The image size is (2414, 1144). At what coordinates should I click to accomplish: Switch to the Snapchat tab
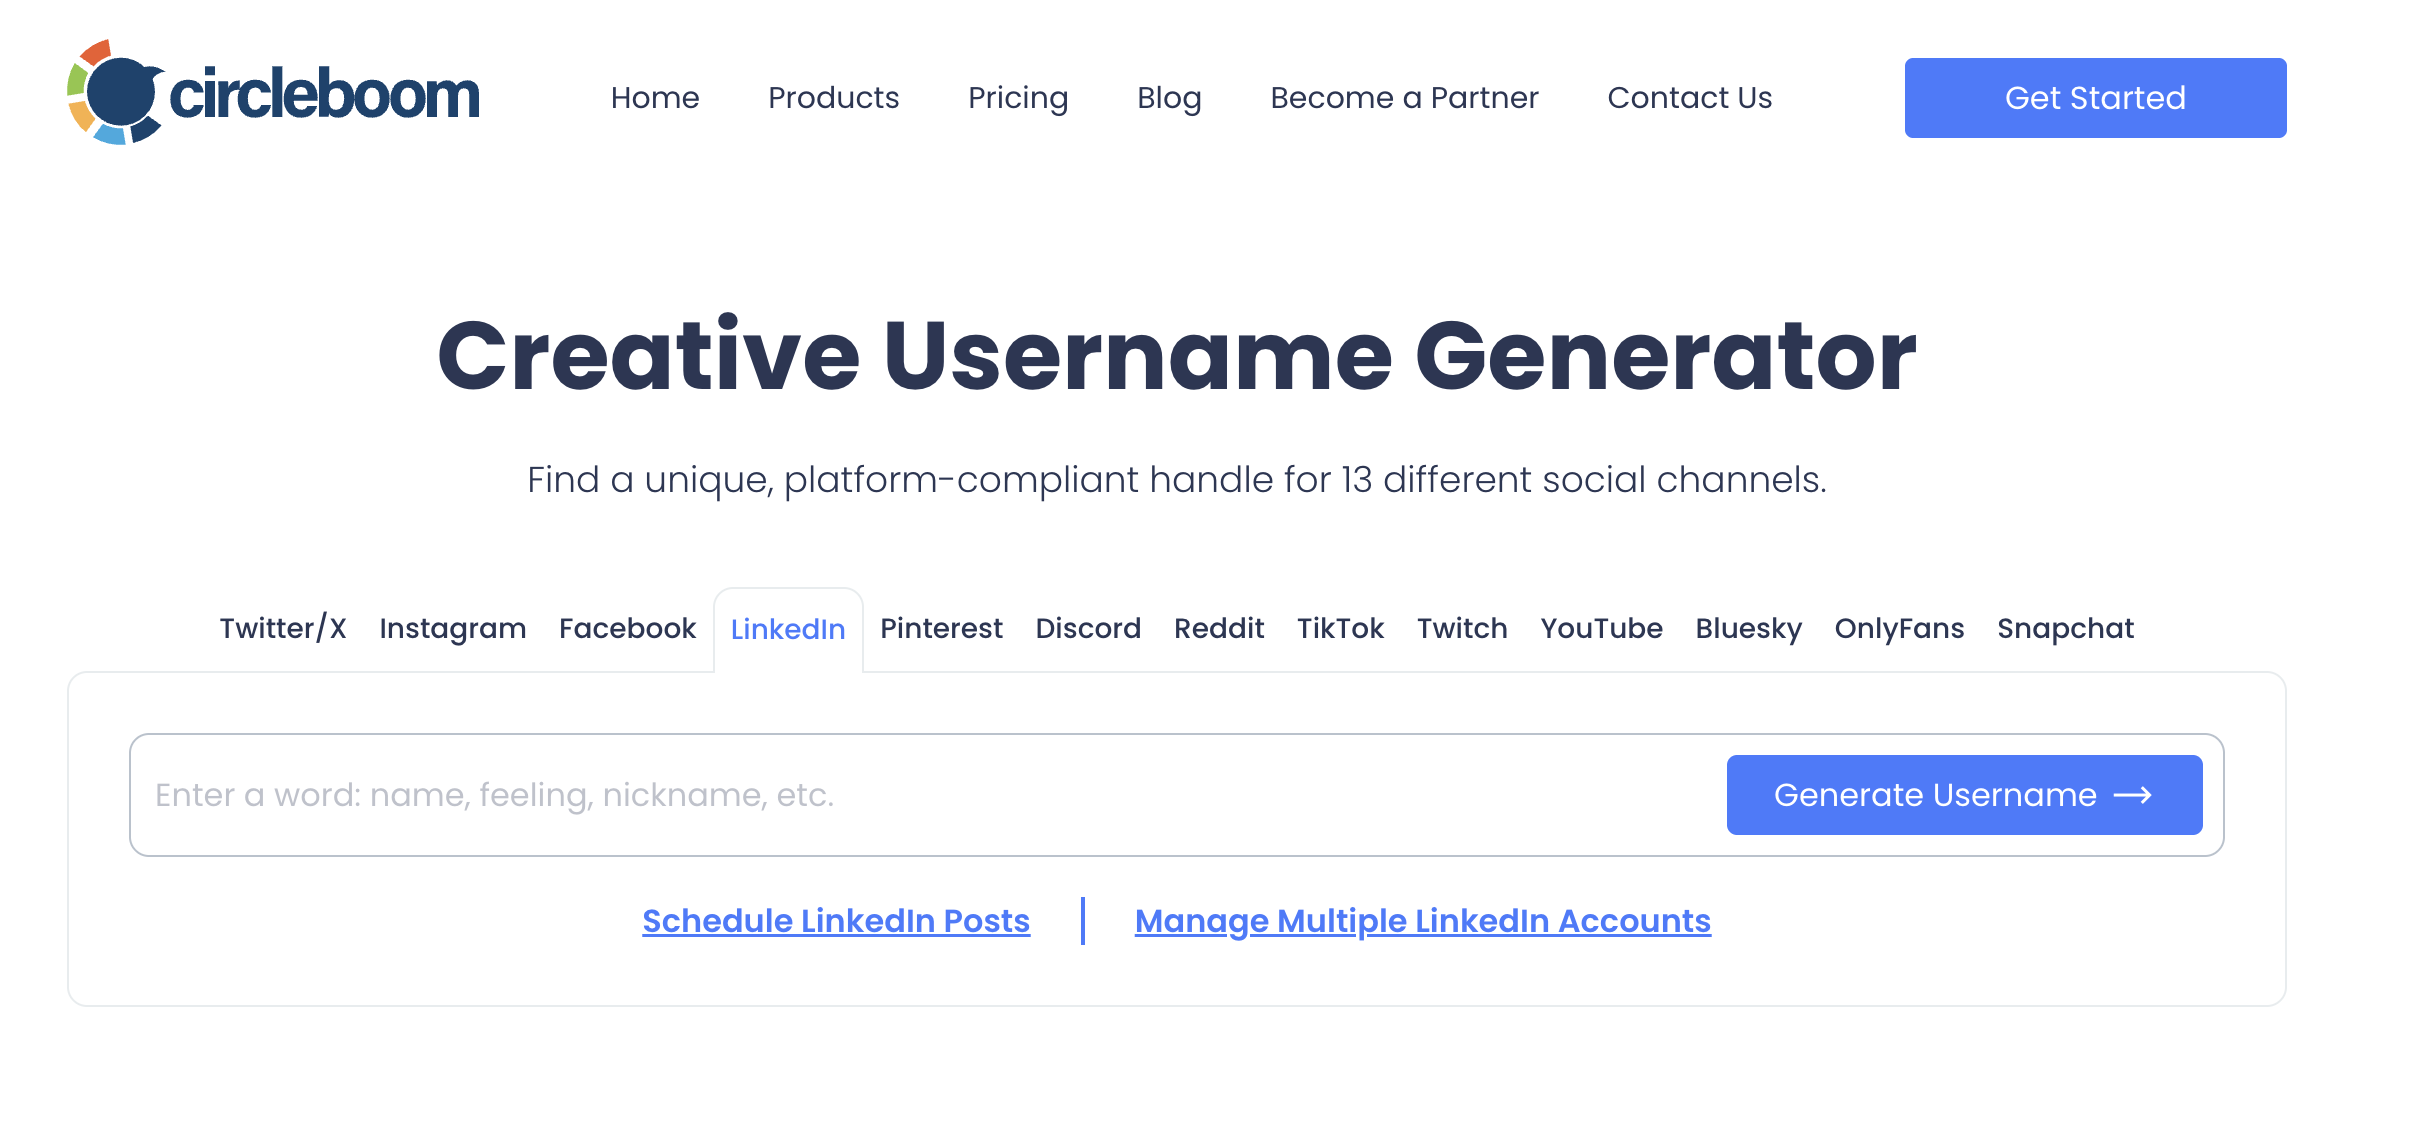(2065, 628)
